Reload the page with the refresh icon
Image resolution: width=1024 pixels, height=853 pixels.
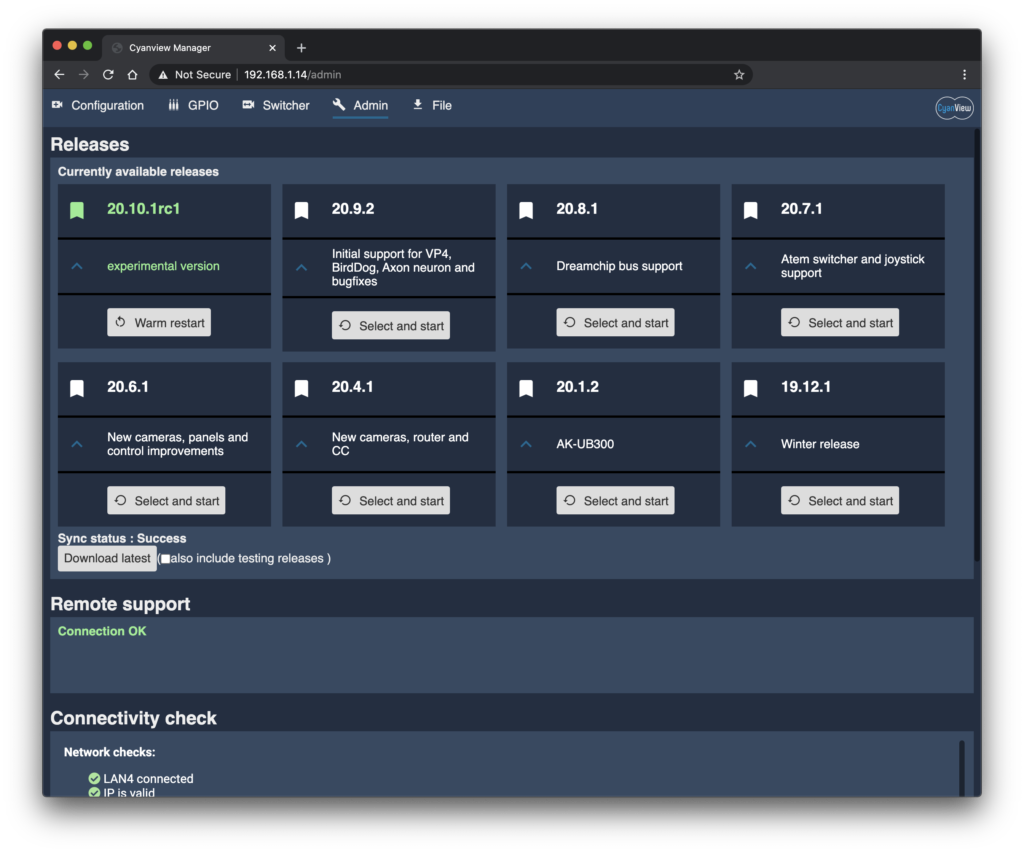point(108,74)
